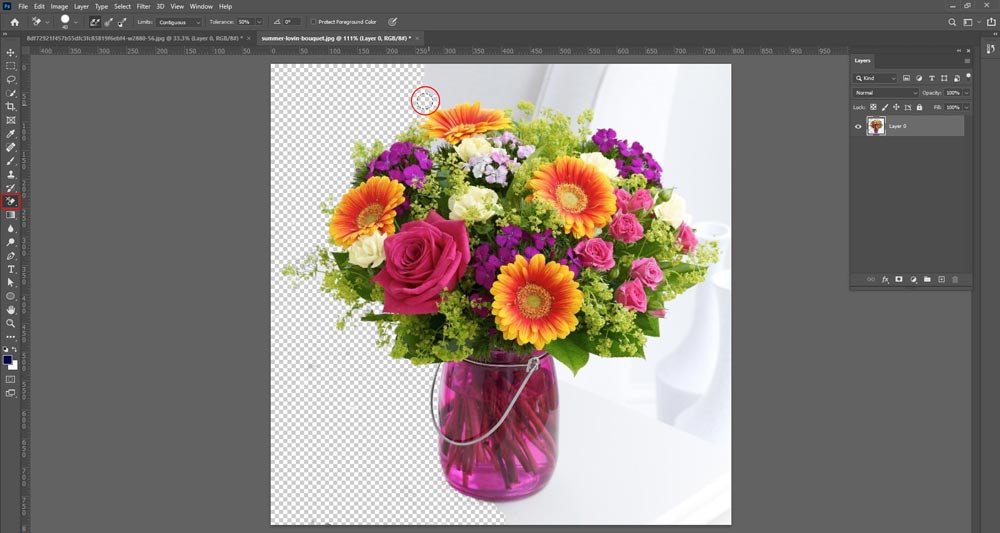
Task: Open the File menu
Action: coord(23,6)
